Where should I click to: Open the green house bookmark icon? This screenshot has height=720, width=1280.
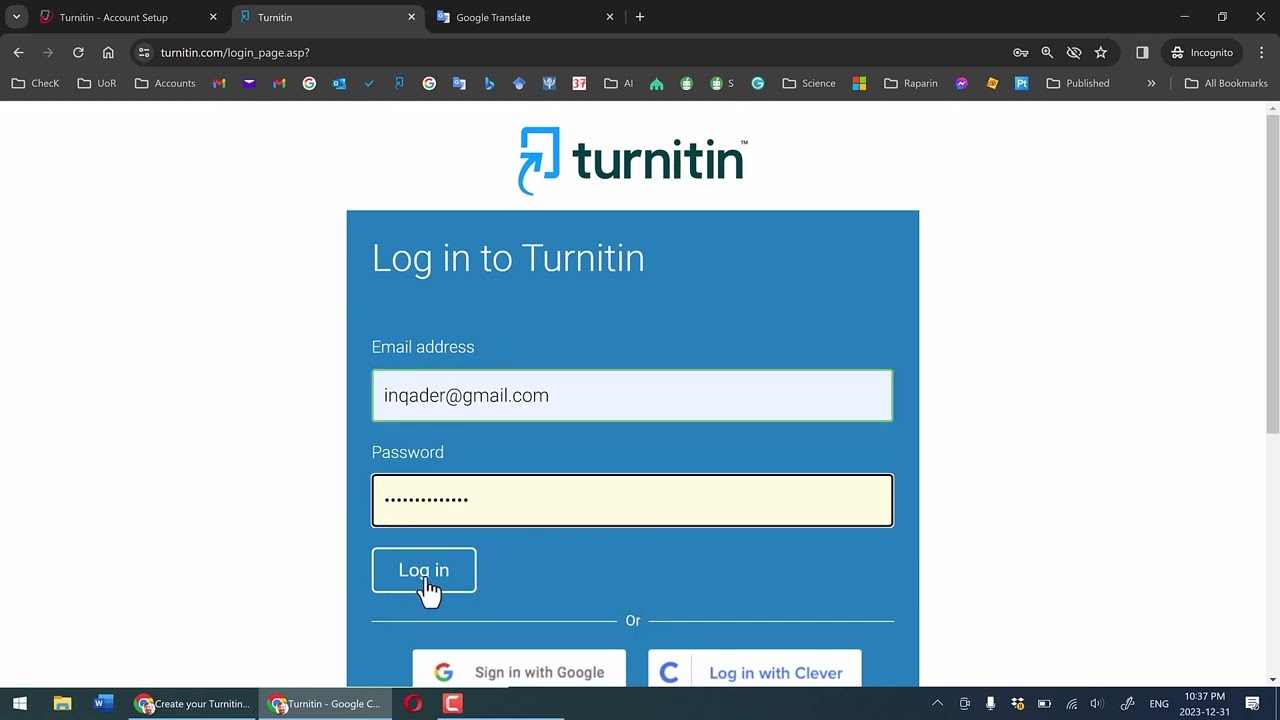[656, 83]
